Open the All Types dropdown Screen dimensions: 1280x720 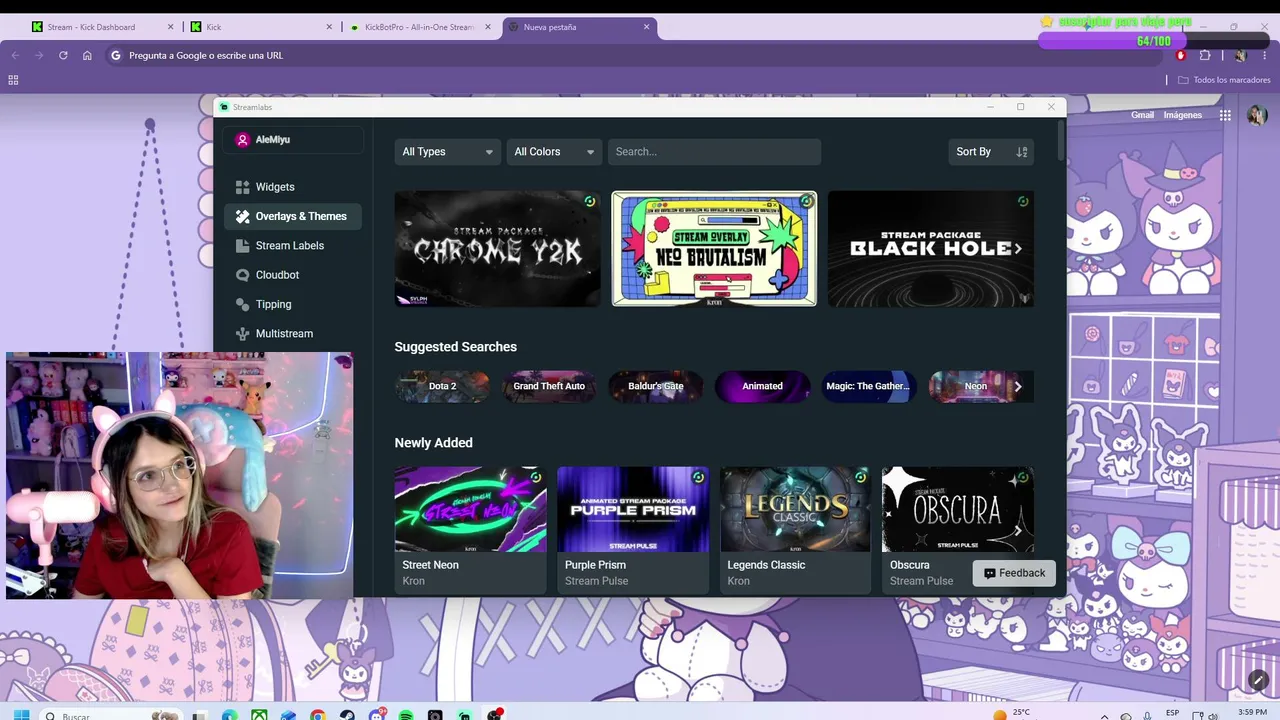448,152
